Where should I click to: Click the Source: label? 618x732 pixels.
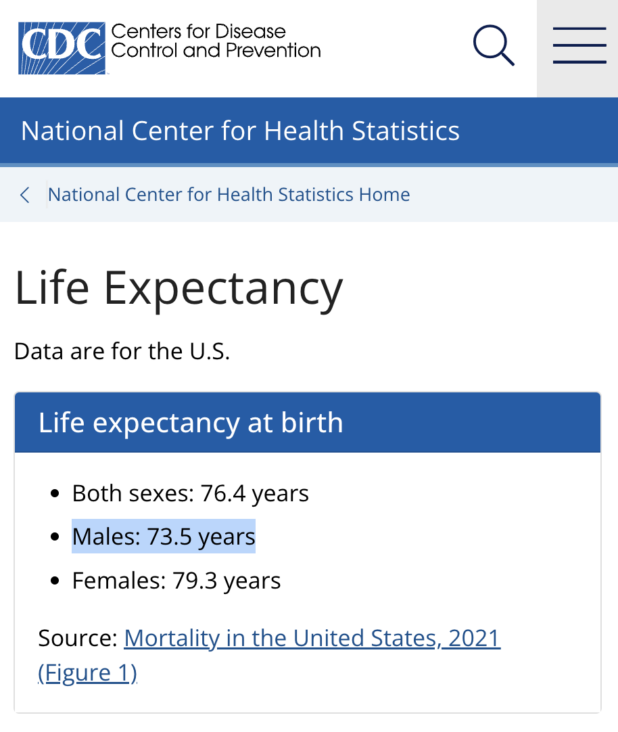[x=78, y=638]
